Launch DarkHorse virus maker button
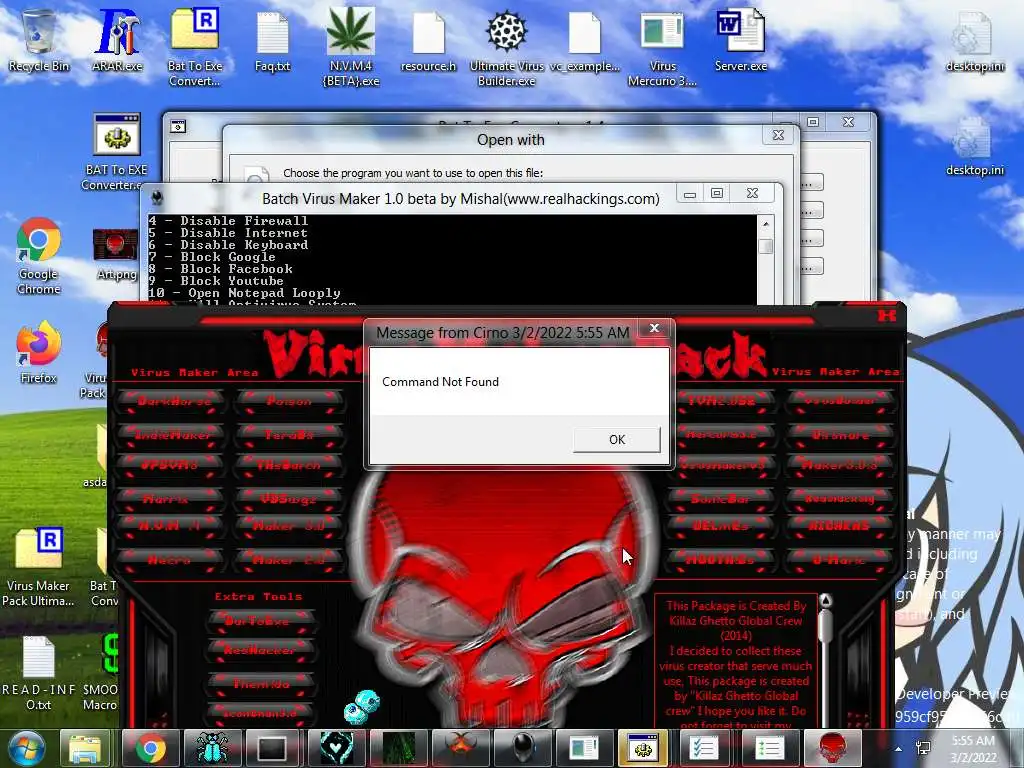 point(172,401)
